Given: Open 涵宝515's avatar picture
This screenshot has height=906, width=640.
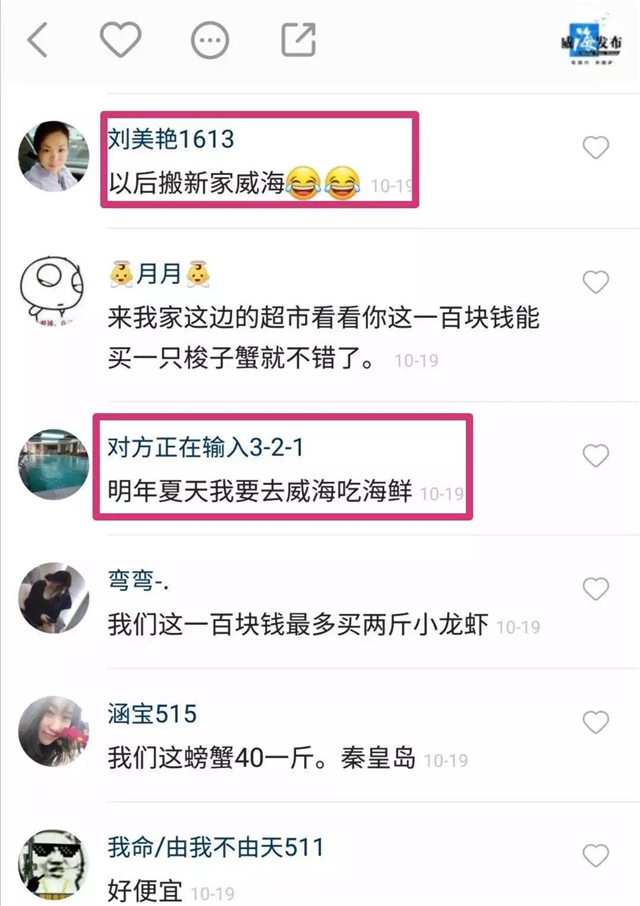Looking at the screenshot, I should pyautogui.click(x=54, y=731).
